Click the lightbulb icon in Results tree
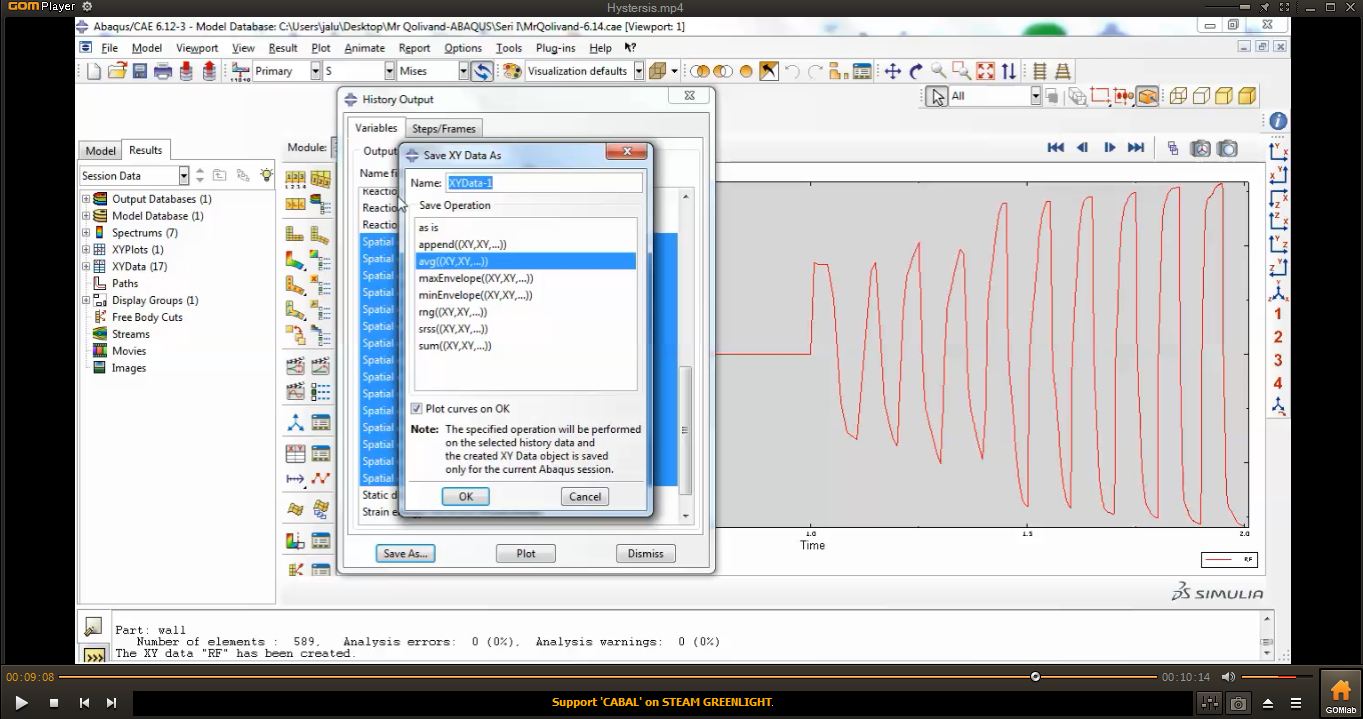The image size is (1363, 719). (x=266, y=175)
